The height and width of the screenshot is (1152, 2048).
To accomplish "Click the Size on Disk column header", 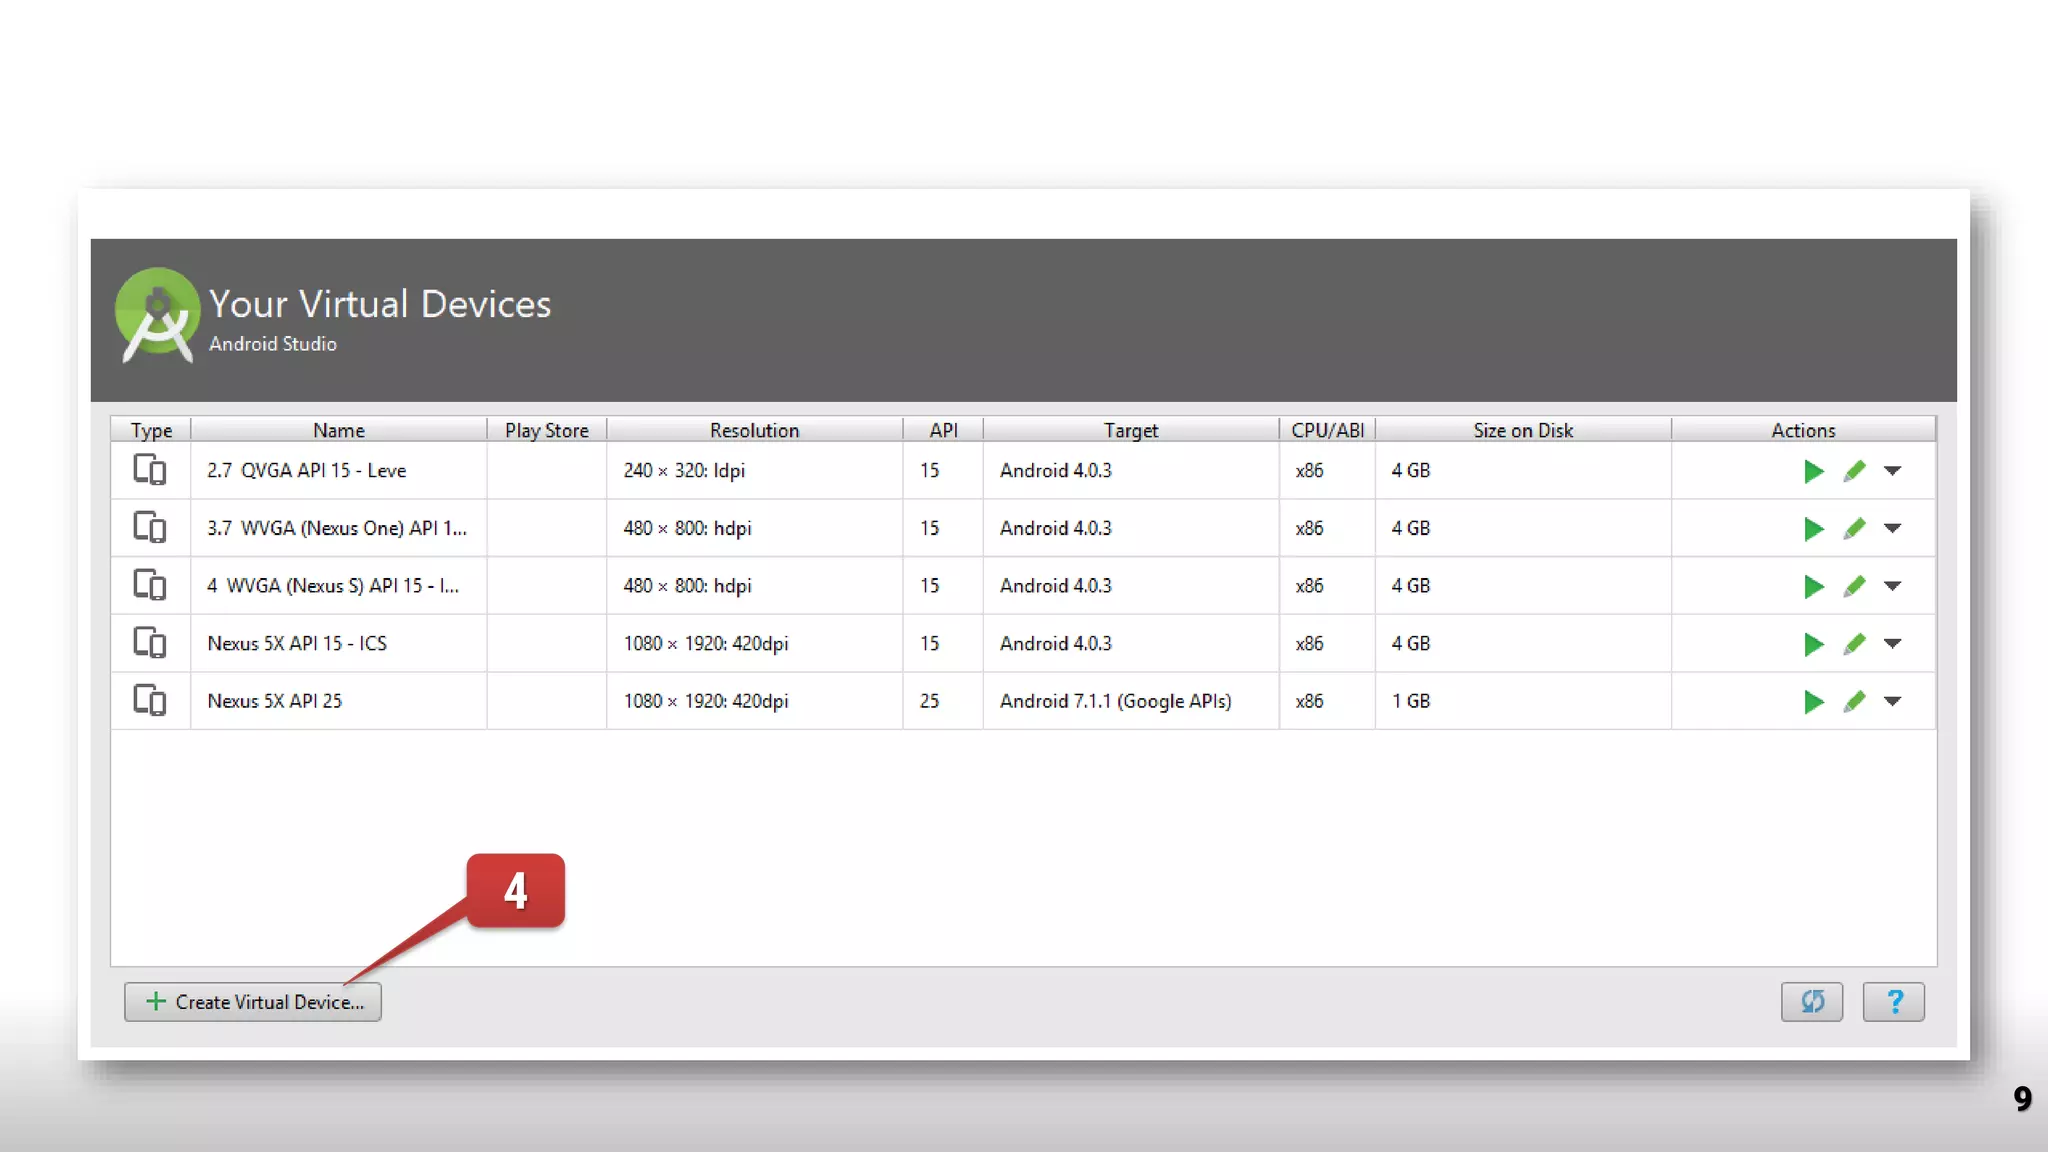I will (x=1522, y=431).
